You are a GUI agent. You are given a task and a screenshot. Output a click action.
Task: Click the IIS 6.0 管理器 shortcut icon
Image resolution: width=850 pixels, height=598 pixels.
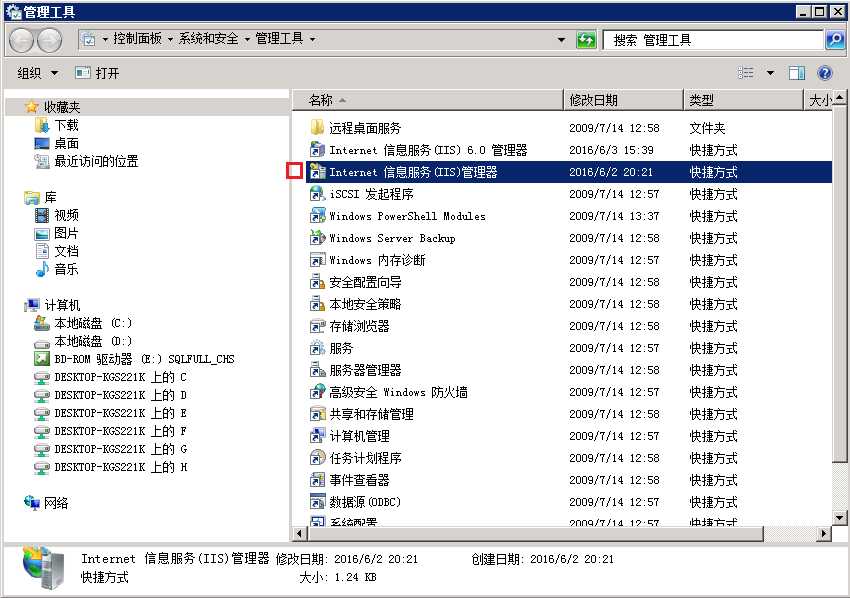(317, 150)
